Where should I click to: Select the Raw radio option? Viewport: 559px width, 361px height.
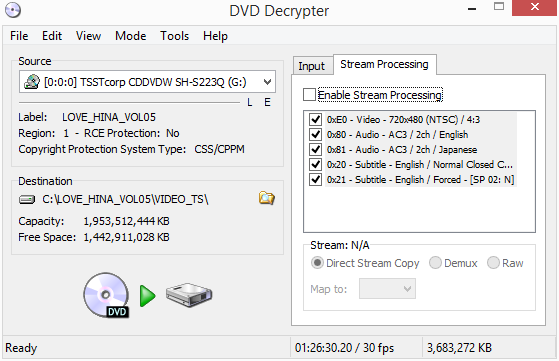tap(493, 263)
